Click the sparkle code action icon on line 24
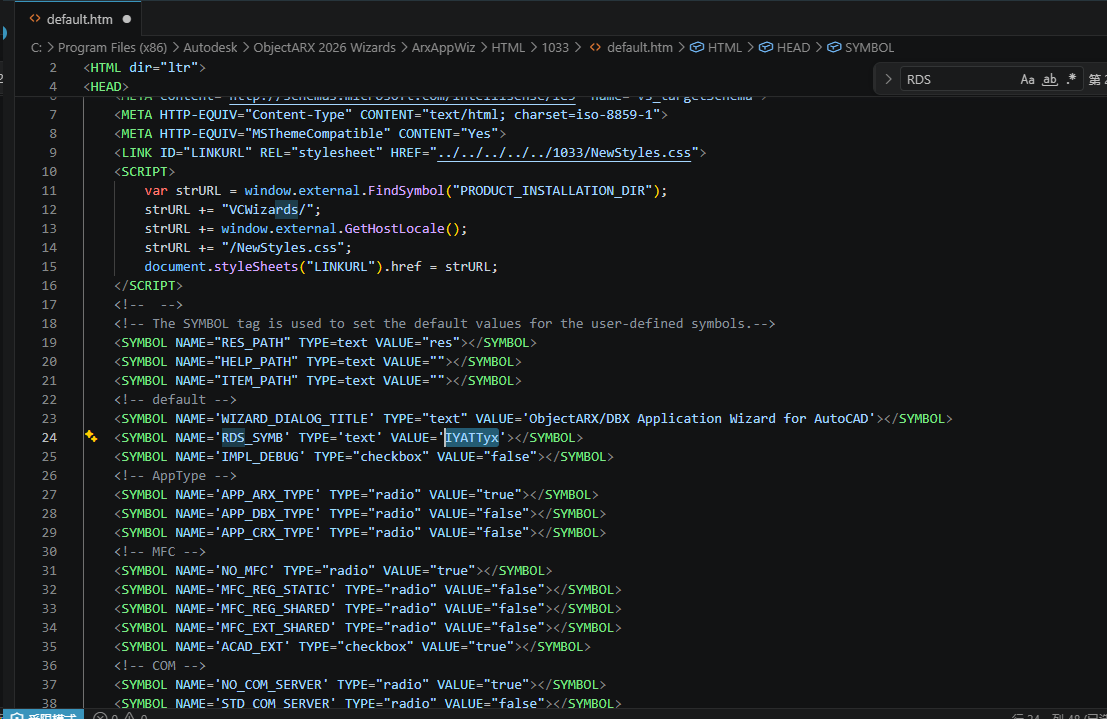 pyautogui.click(x=91, y=437)
